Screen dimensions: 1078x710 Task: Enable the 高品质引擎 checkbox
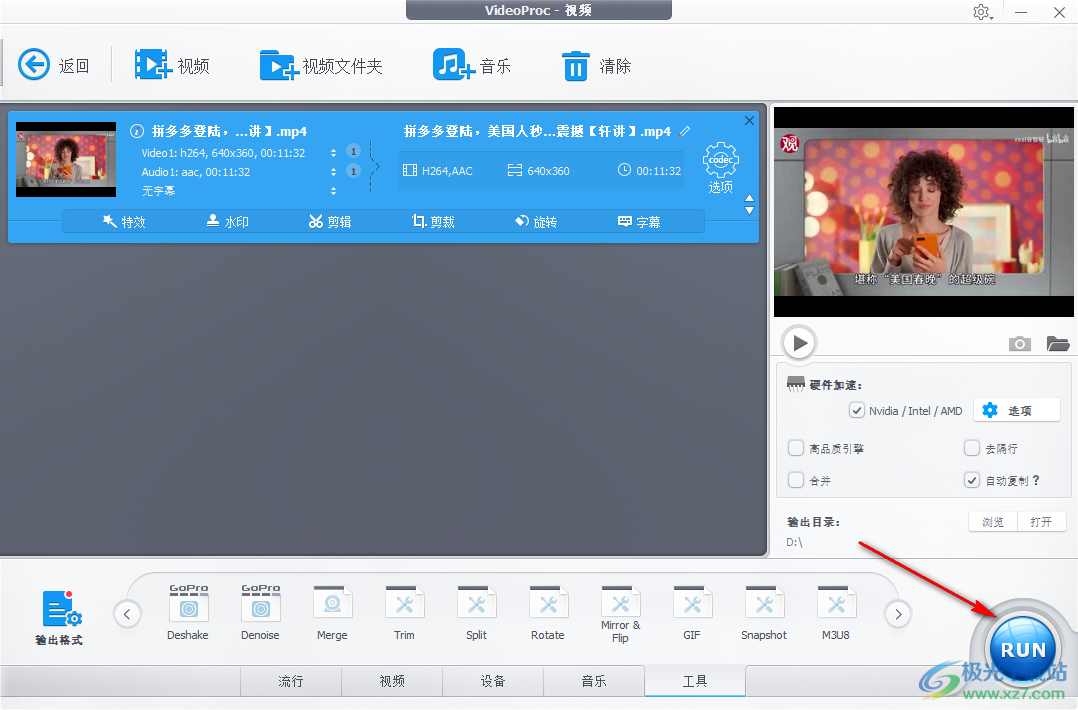click(x=796, y=448)
